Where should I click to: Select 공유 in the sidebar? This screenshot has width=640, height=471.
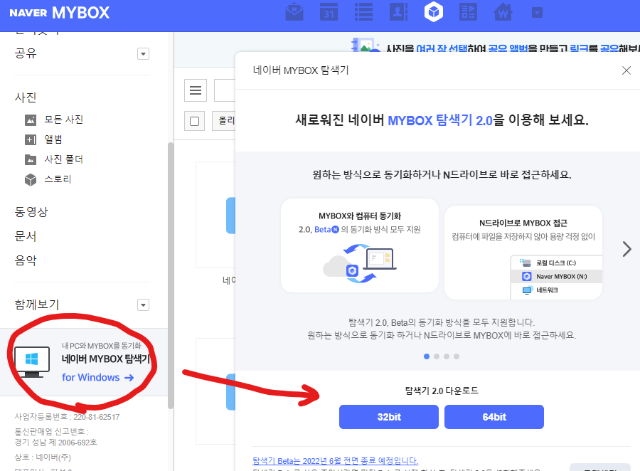click(x=25, y=53)
